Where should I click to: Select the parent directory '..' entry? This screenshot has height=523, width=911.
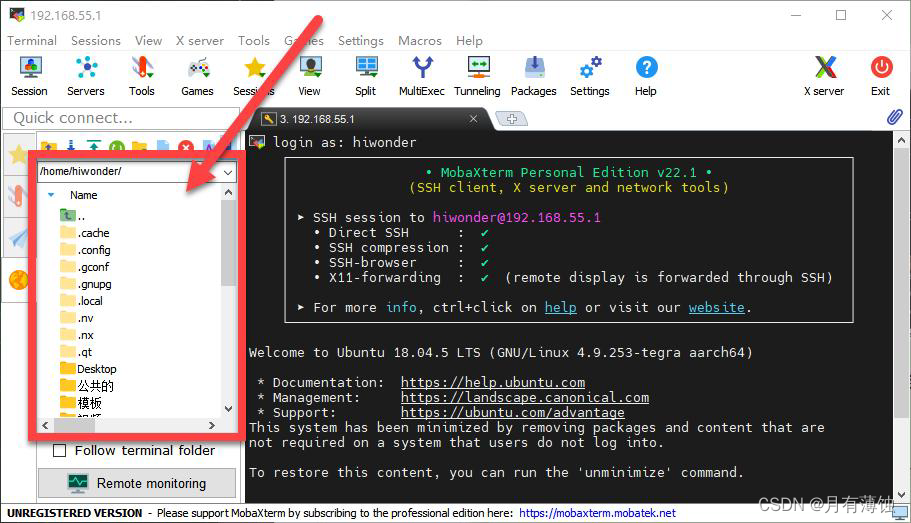pyautogui.click(x=73, y=216)
